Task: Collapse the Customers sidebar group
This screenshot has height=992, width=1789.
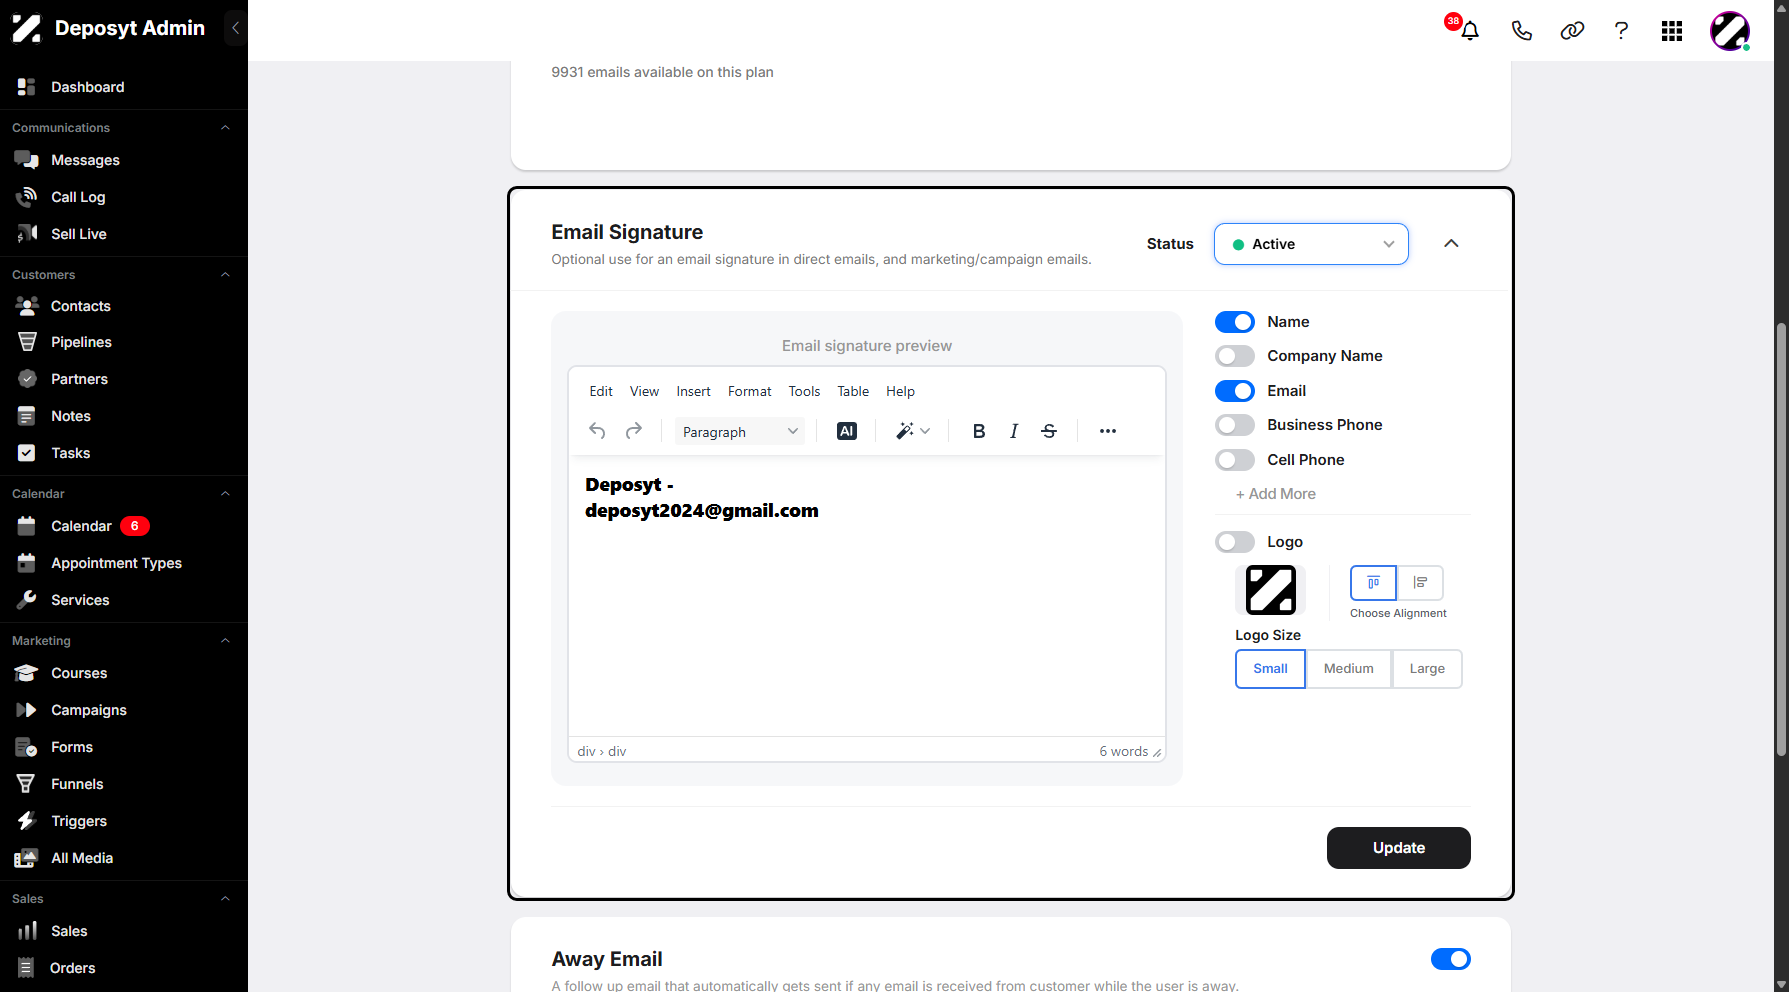Action: 225,275
